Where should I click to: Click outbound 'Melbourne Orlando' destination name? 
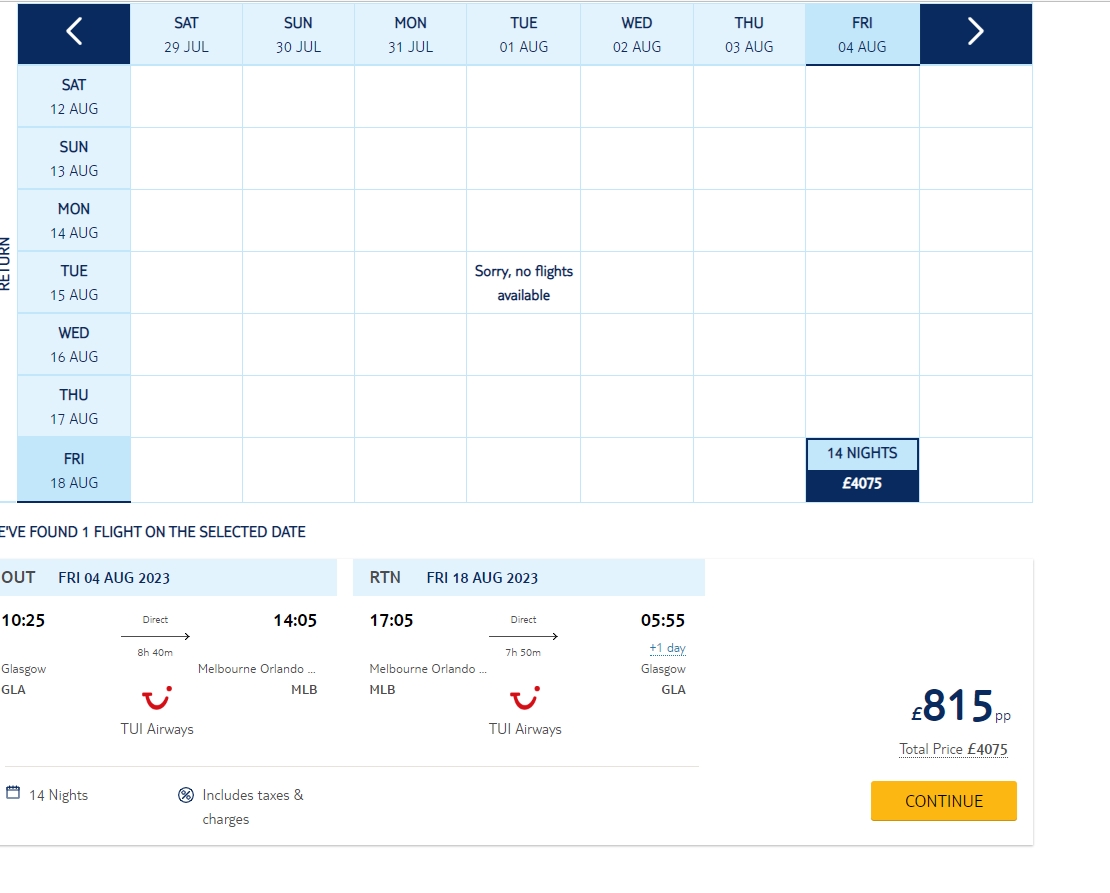click(257, 669)
